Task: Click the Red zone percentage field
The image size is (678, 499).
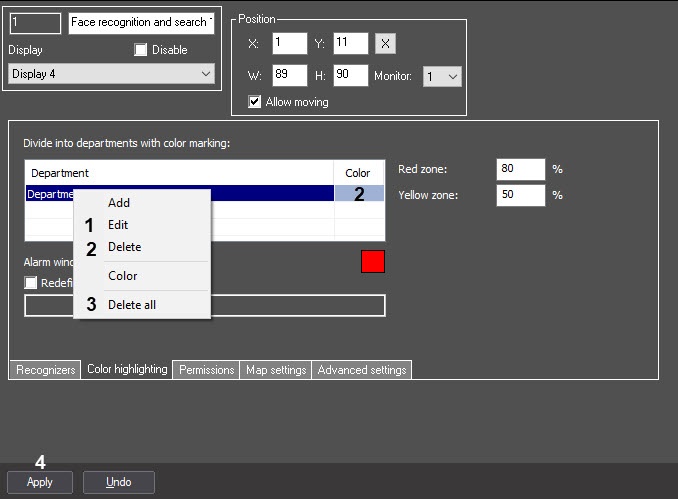Action: 521,169
